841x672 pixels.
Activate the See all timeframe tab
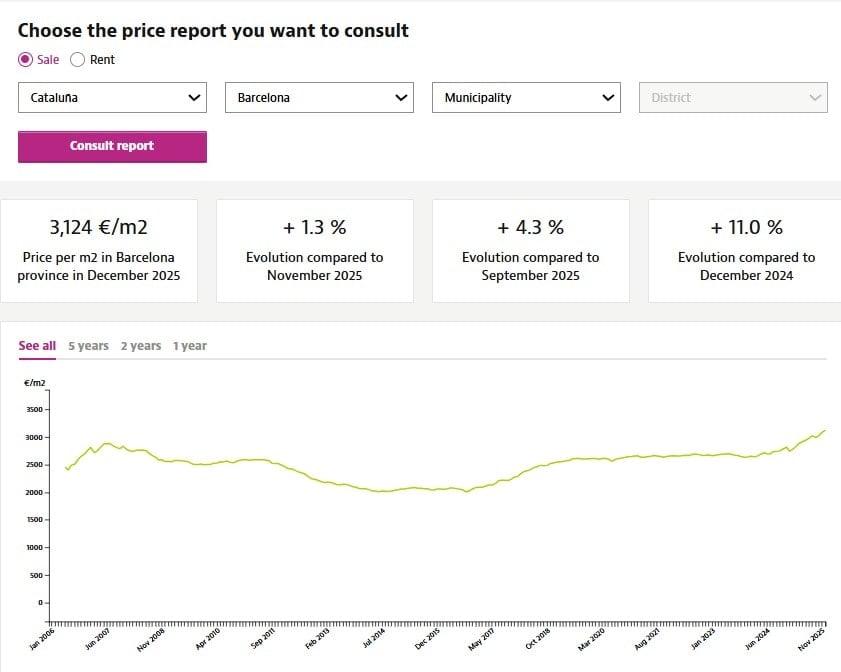(x=36, y=345)
